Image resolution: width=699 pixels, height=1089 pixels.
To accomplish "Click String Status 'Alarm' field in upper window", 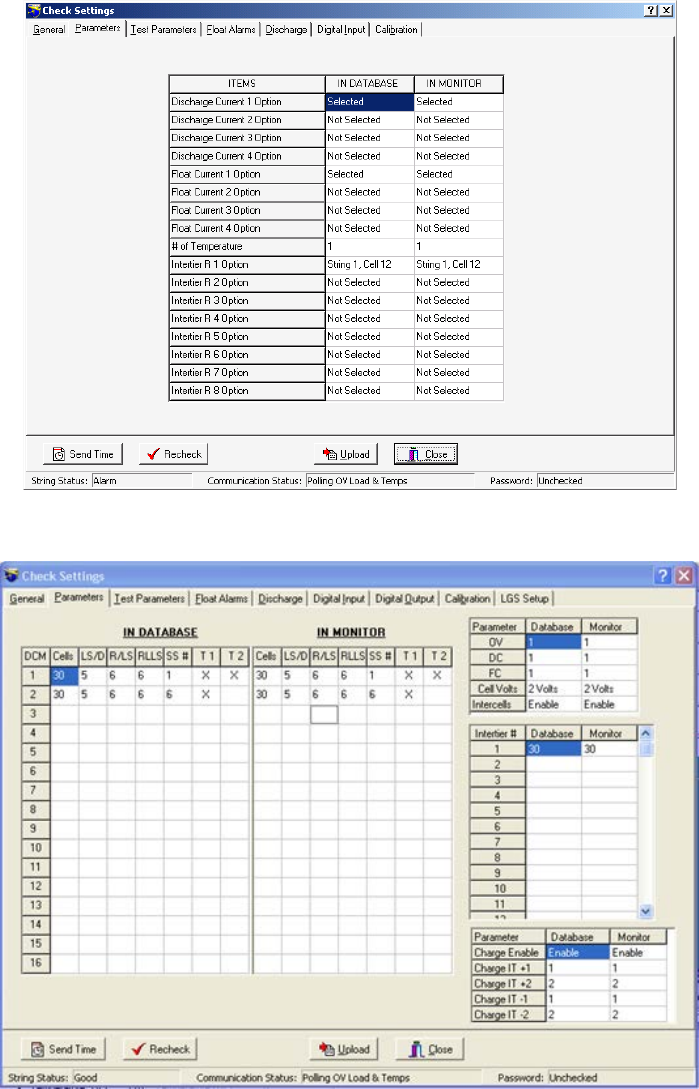I will (142, 481).
